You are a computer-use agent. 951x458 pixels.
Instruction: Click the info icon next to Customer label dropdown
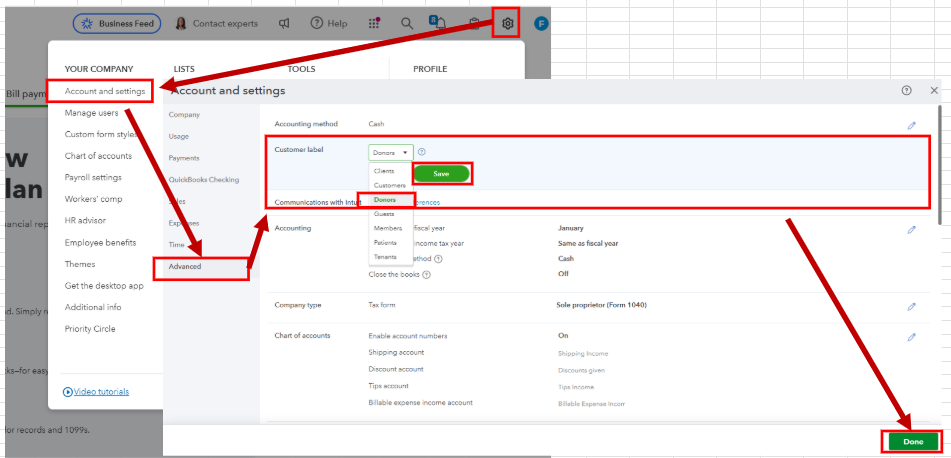pos(422,152)
